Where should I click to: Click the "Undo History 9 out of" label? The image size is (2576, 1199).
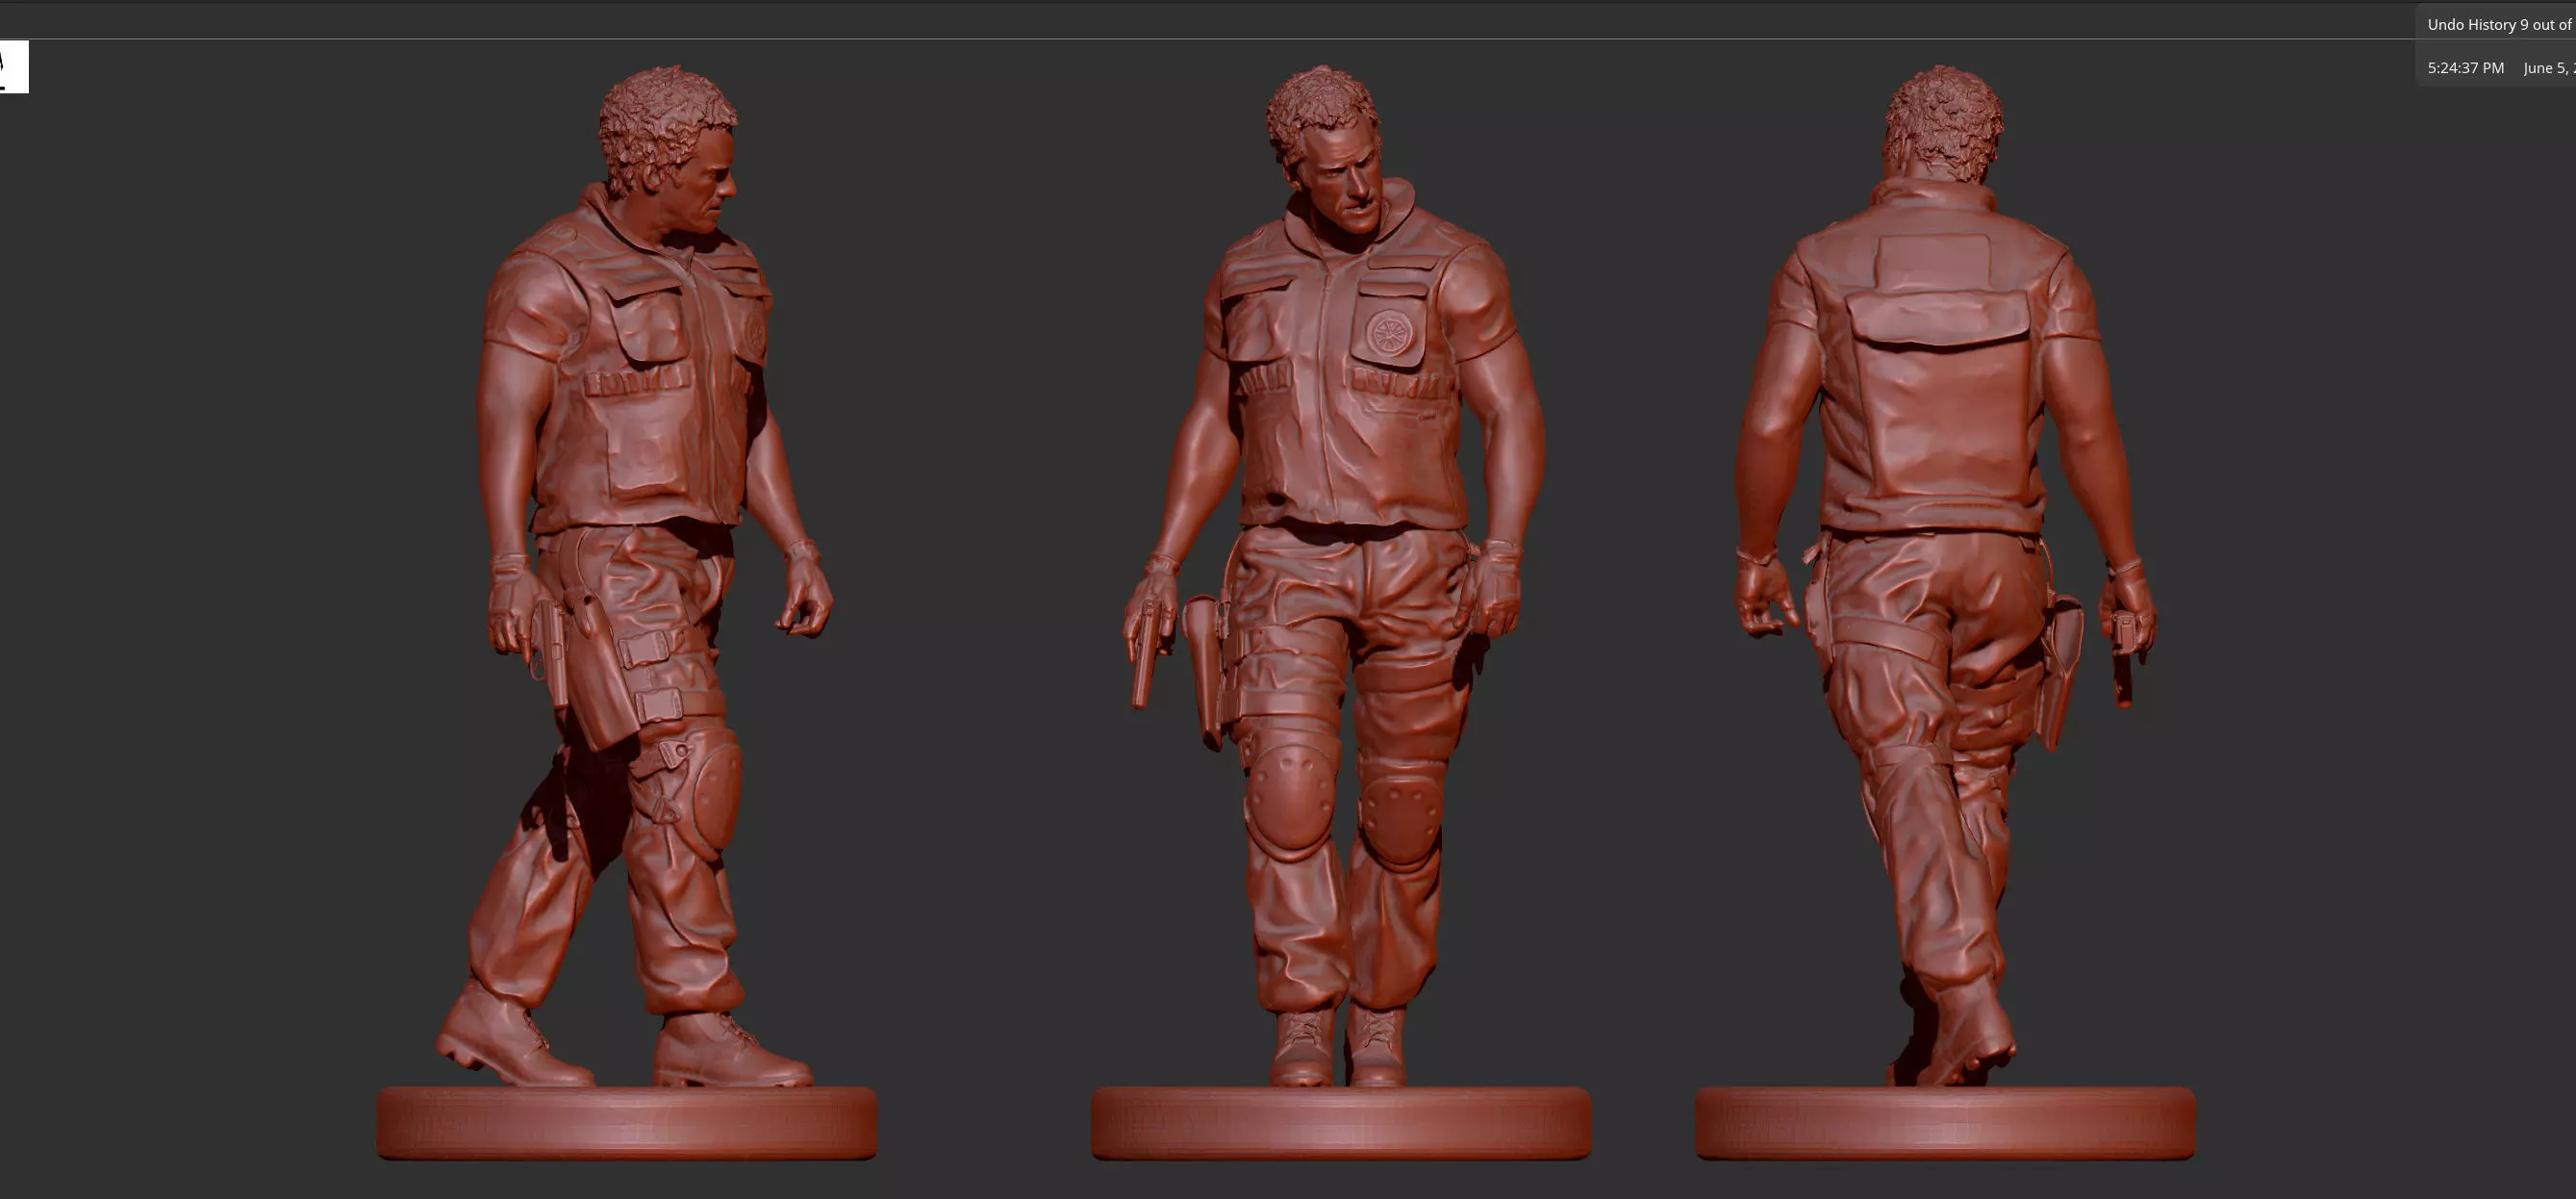point(2499,25)
